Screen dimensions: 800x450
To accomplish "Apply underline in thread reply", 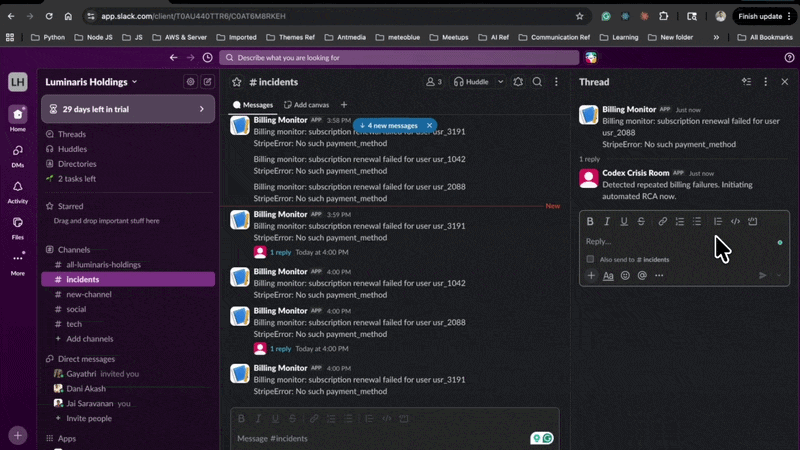I will click(624, 221).
